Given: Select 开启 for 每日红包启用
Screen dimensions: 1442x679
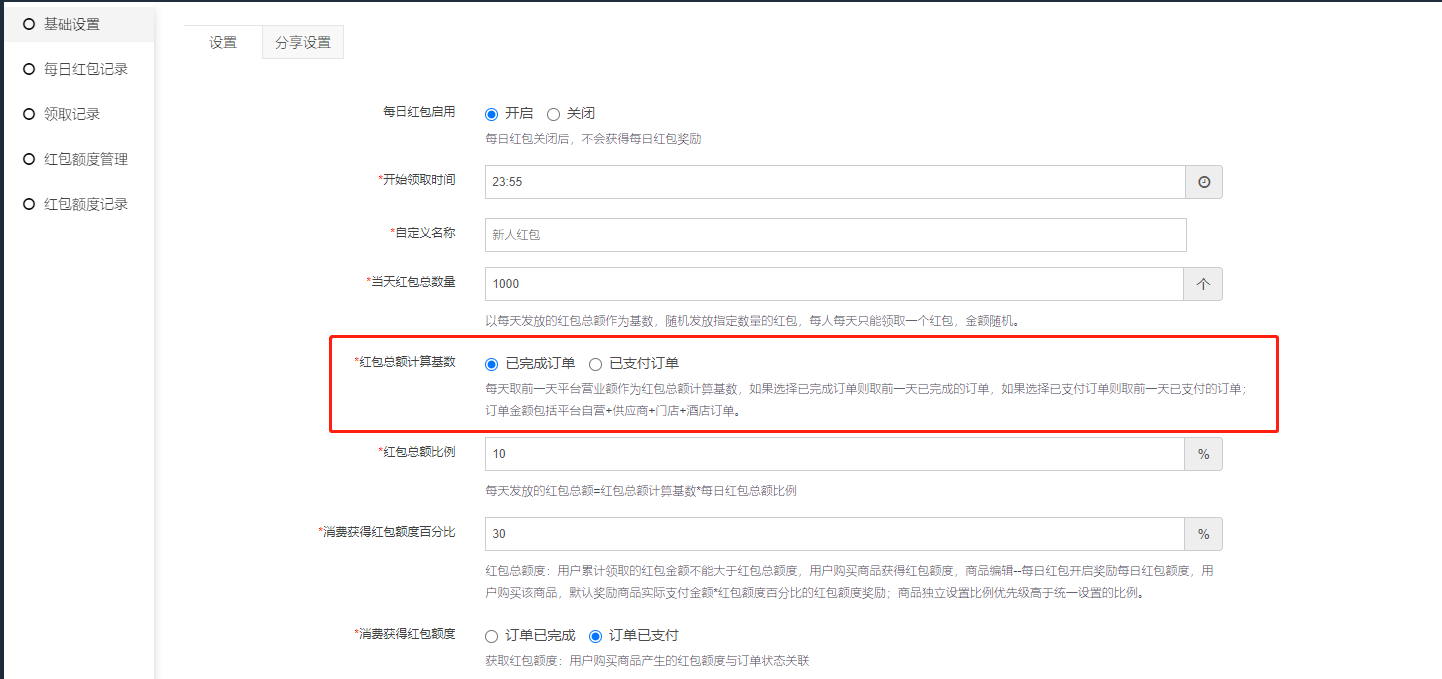Looking at the screenshot, I should (x=491, y=114).
